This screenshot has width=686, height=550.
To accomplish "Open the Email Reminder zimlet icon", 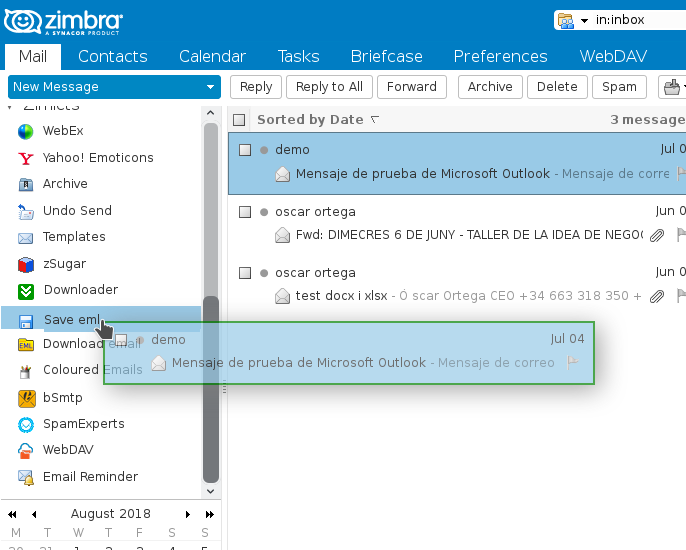I will click(x=26, y=477).
